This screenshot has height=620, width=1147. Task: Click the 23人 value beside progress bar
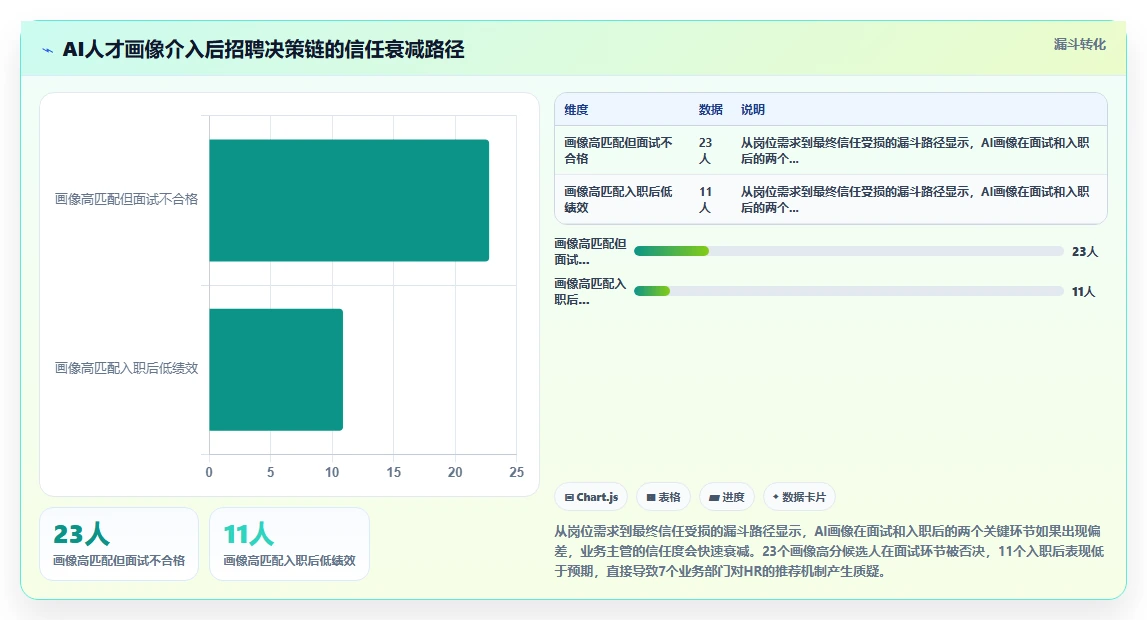[x=1085, y=252]
